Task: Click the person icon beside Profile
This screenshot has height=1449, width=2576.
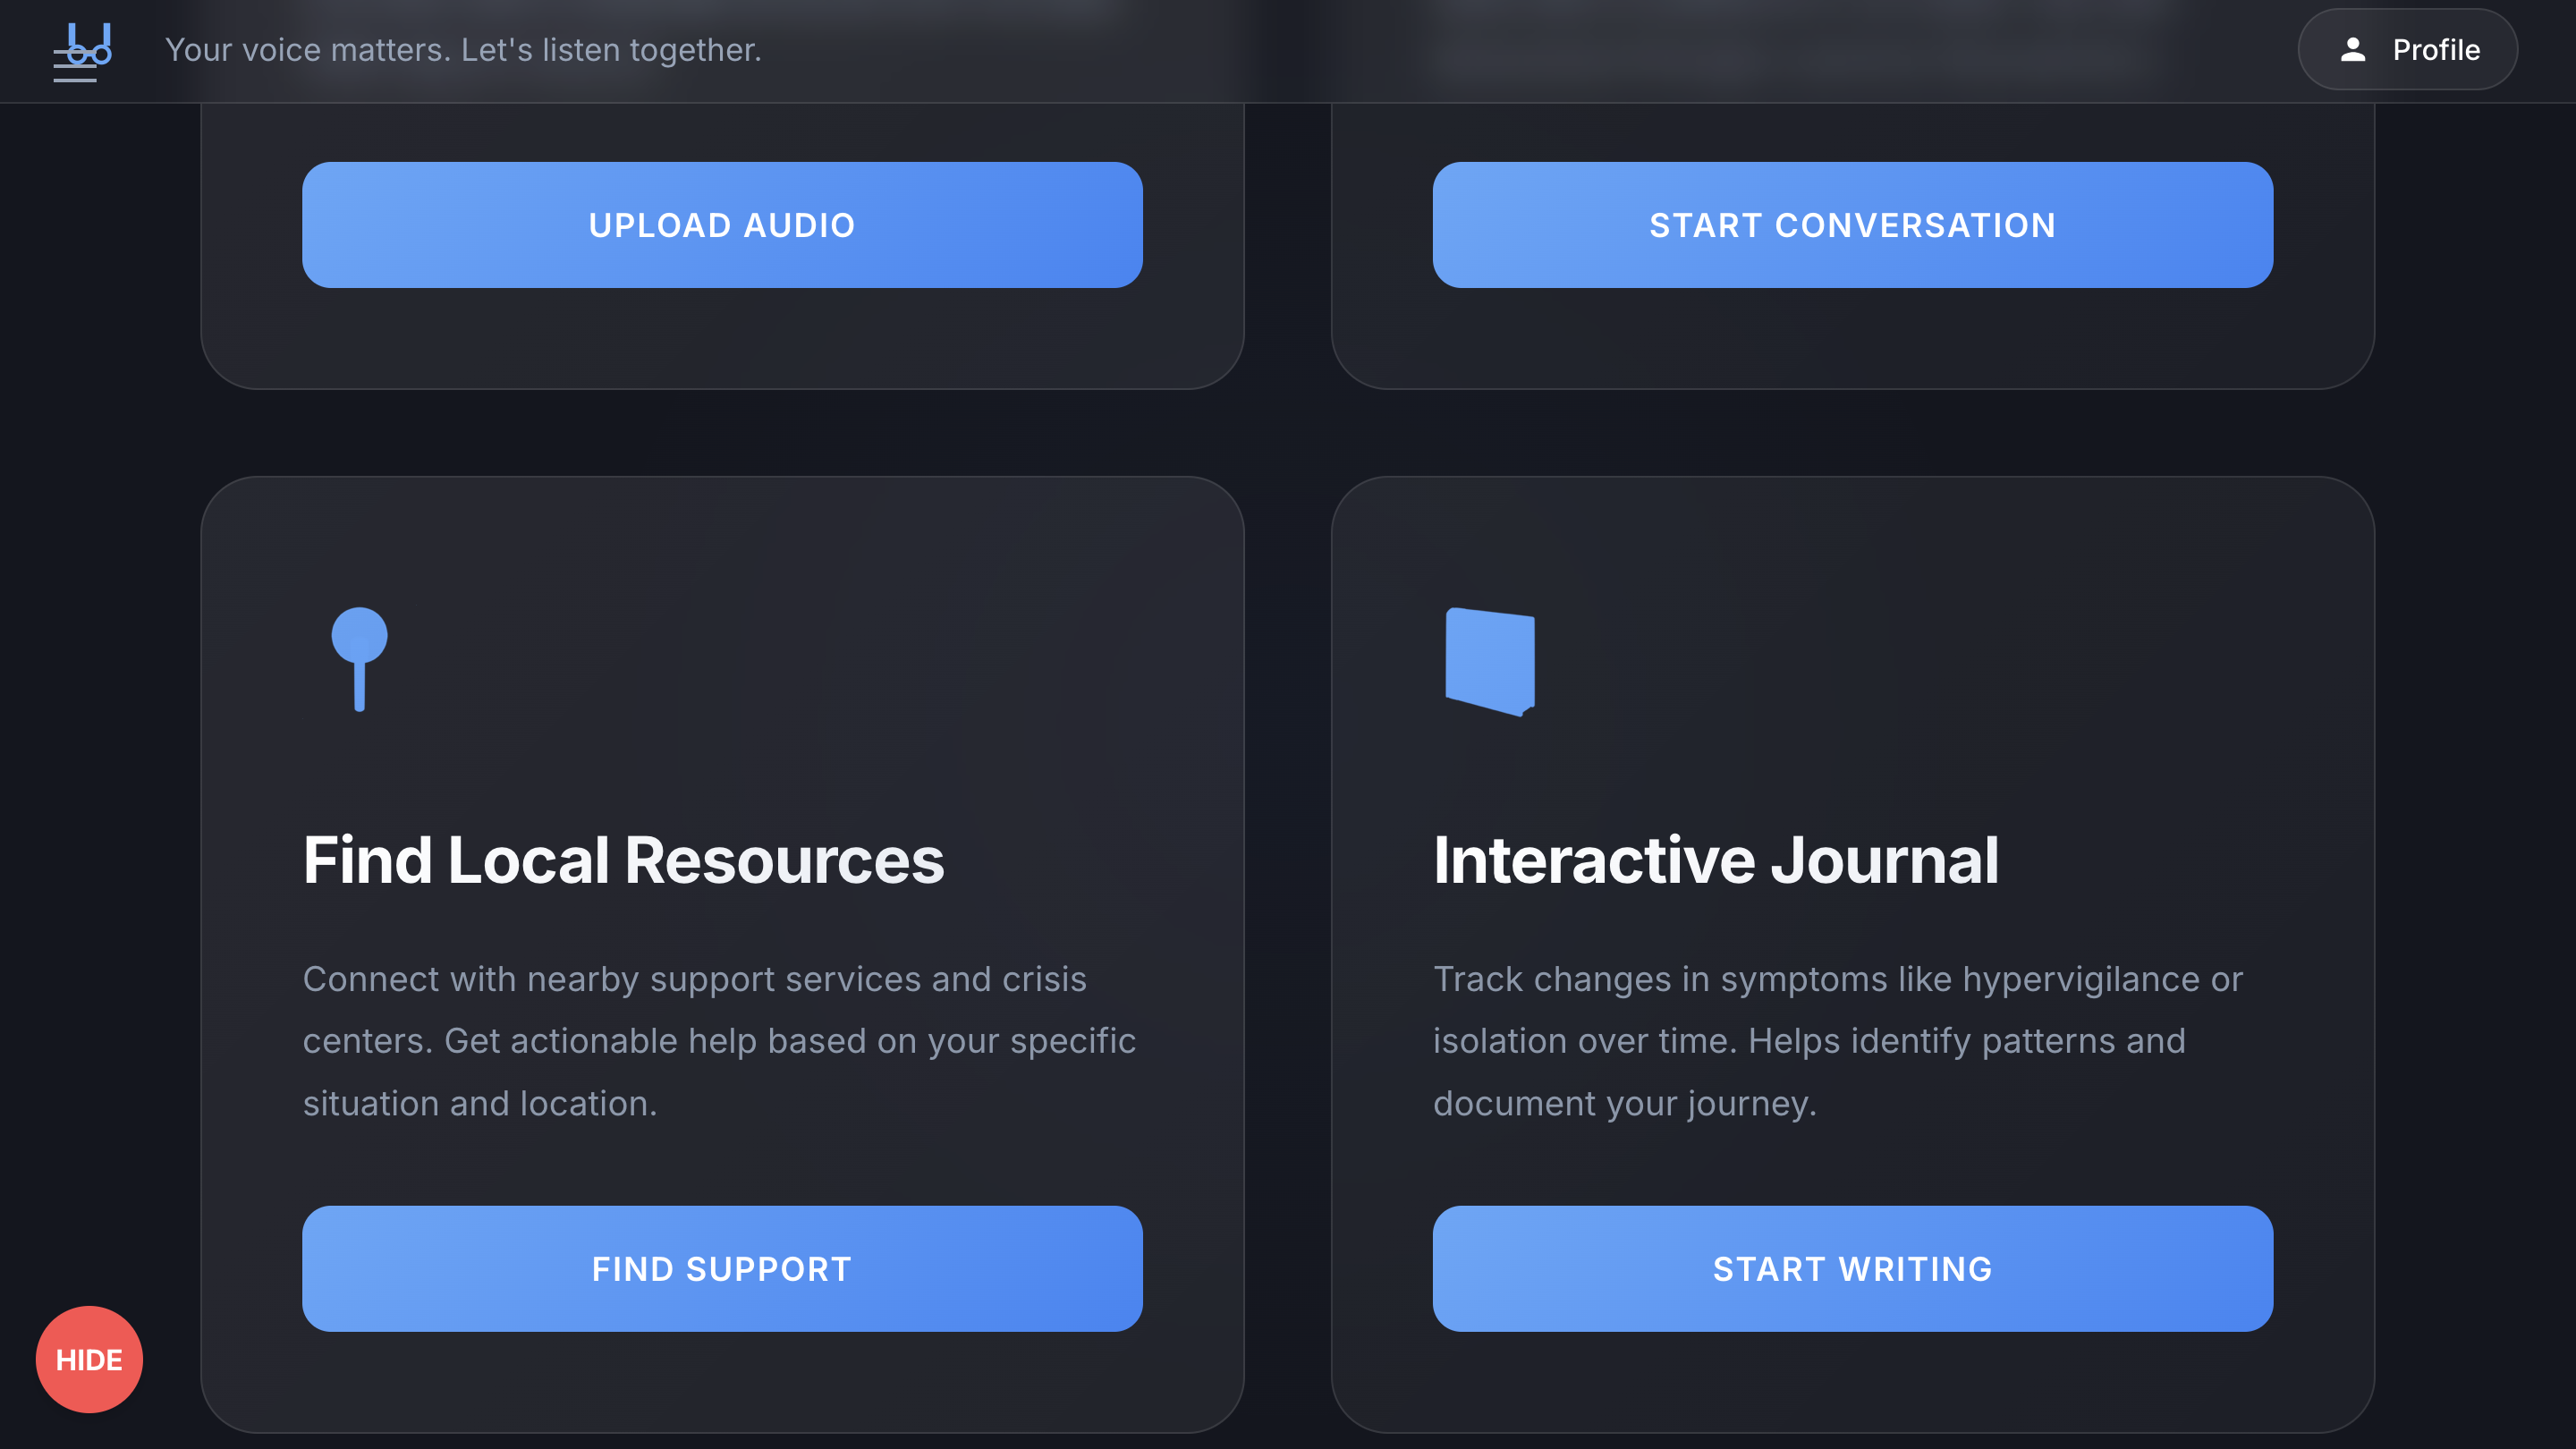Action: point(2352,50)
